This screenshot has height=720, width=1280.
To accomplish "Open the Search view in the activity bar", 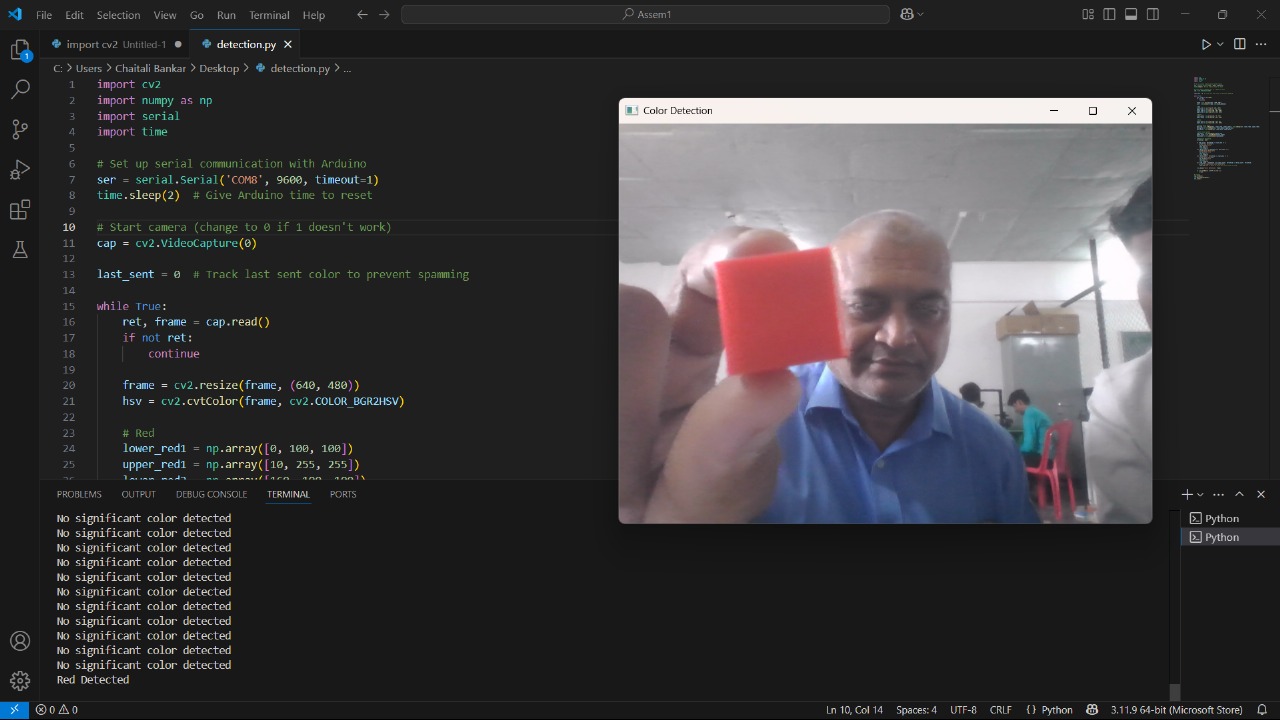I will click(20, 90).
